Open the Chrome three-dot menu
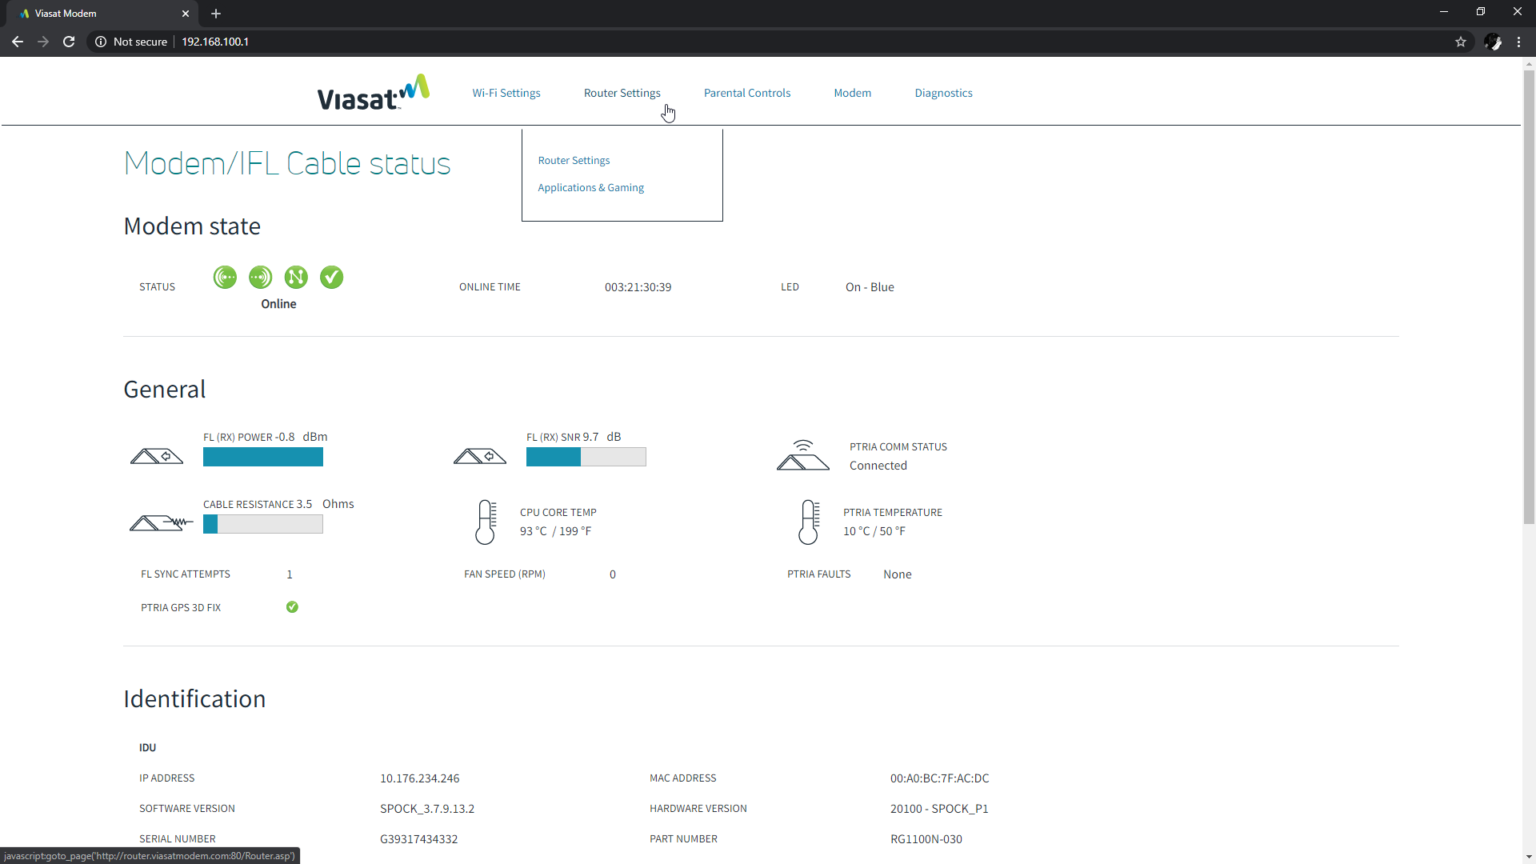The width and height of the screenshot is (1536, 864). (x=1518, y=41)
